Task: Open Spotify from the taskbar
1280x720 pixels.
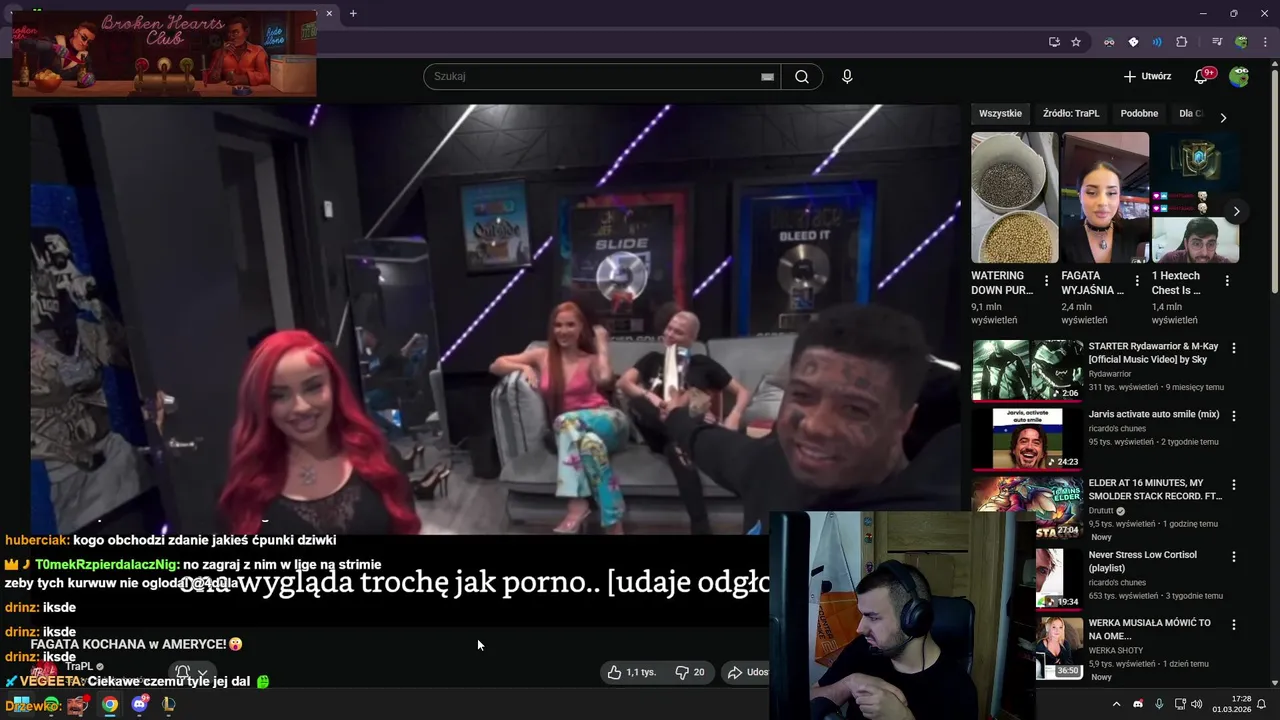Action: click(x=51, y=704)
